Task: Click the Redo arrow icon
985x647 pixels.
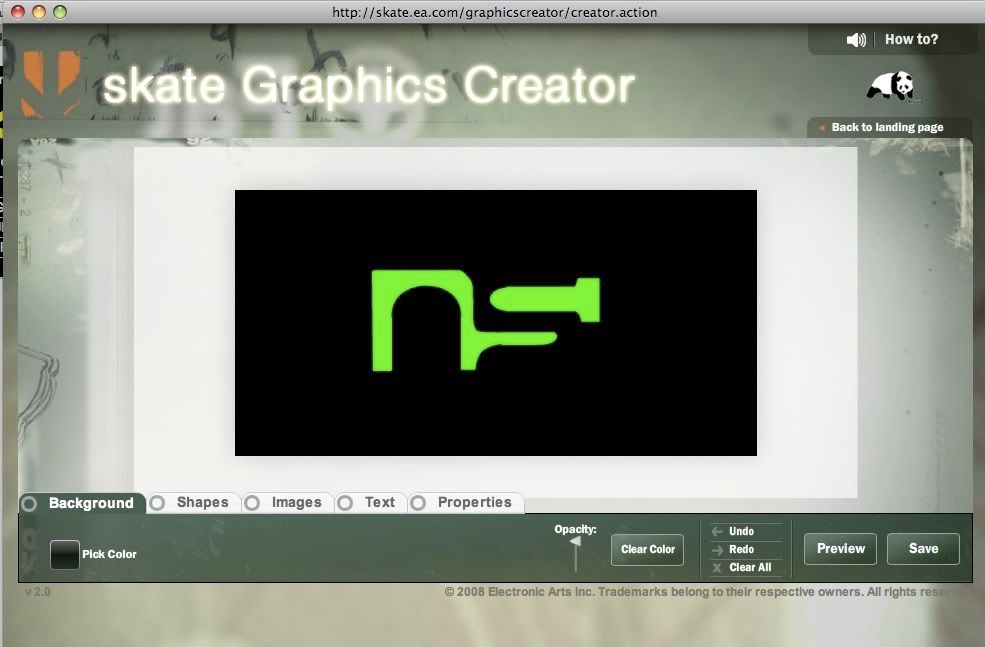Action: [x=717, y=550]
